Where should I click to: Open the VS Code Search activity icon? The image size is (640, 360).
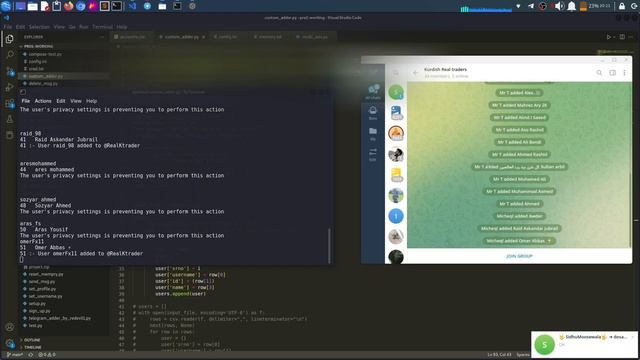click(x=10, y=55)
